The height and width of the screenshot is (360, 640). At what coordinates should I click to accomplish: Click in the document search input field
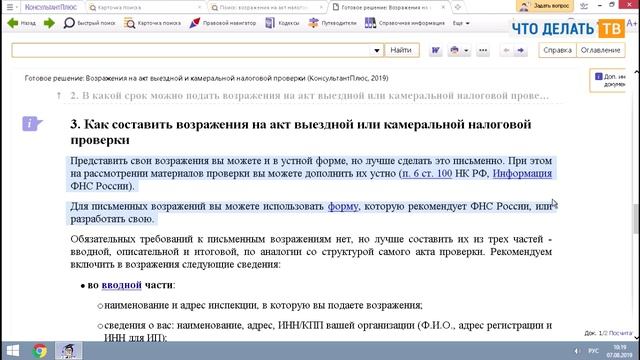[191, 50]
